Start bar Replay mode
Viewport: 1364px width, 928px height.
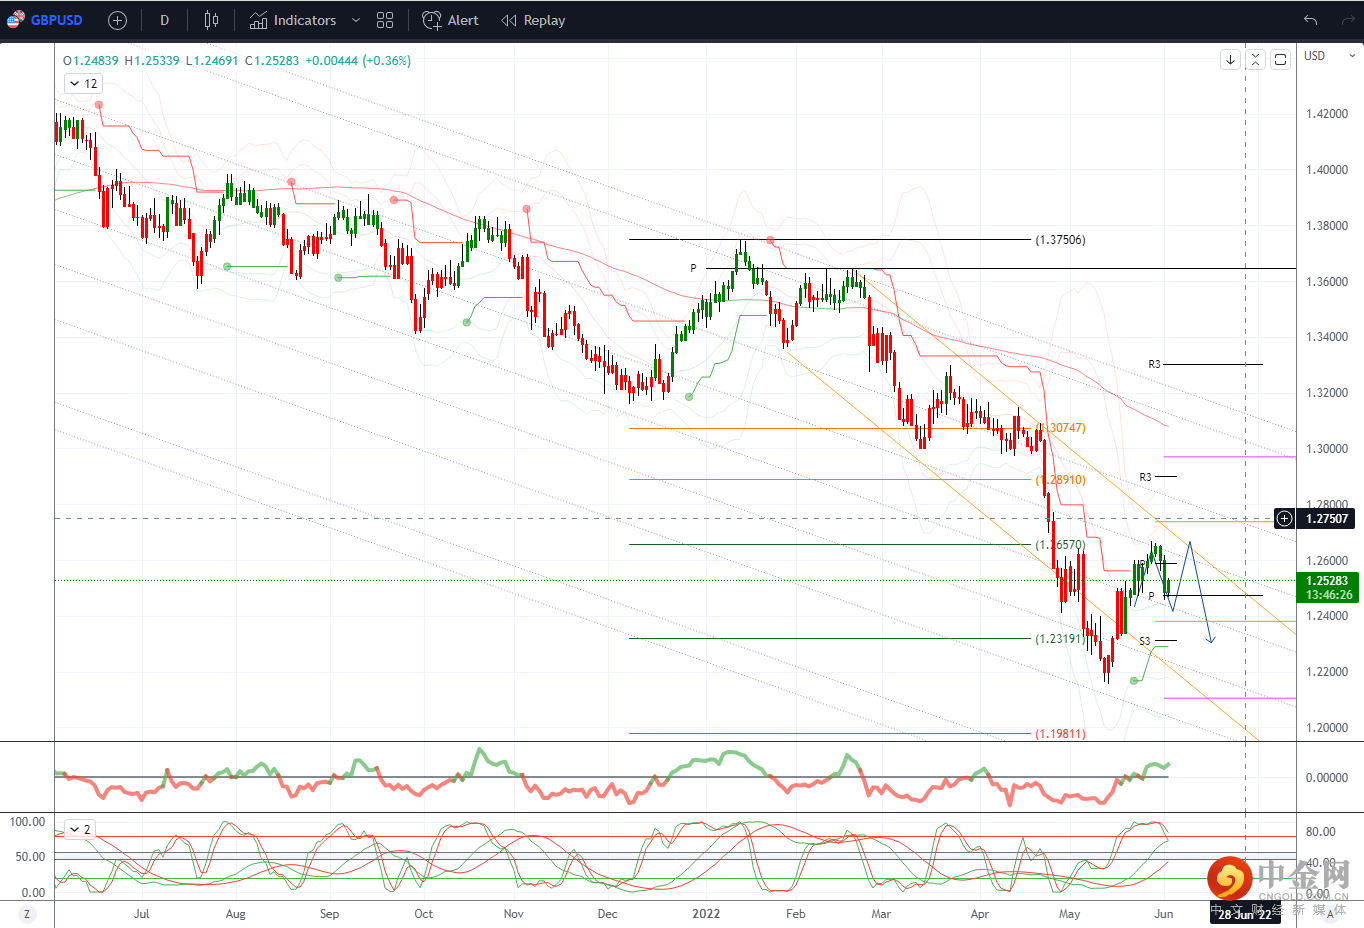(533, 20)
